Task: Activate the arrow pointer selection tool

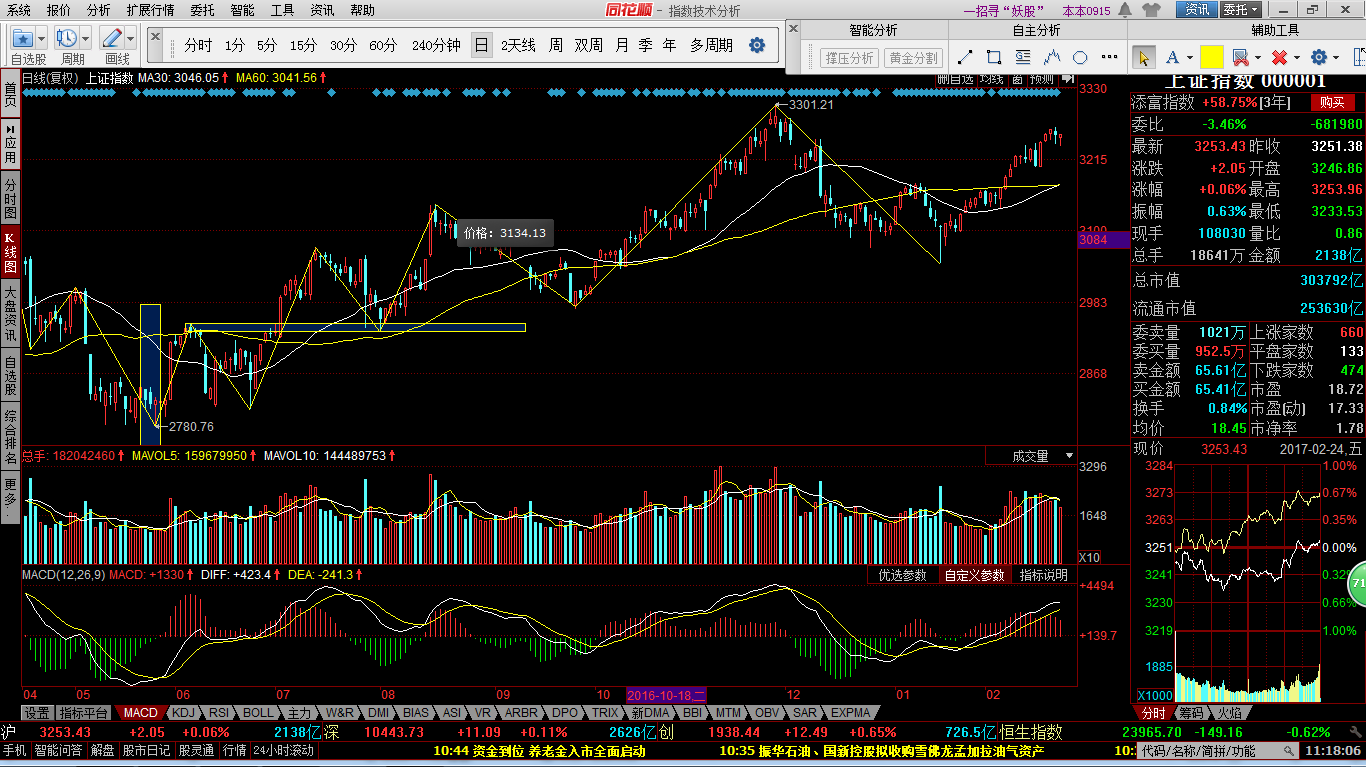Action: [1144, 57]
